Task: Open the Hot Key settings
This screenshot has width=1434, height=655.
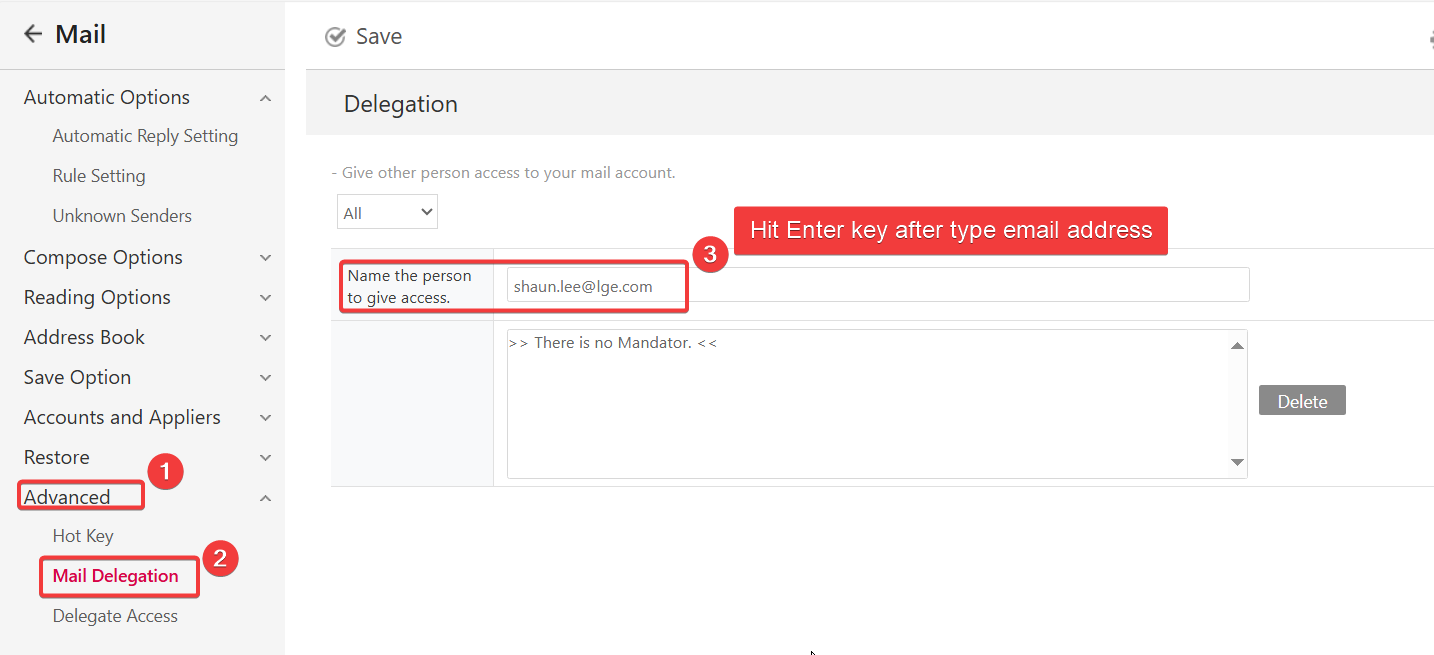Action: tap(83, 536)
